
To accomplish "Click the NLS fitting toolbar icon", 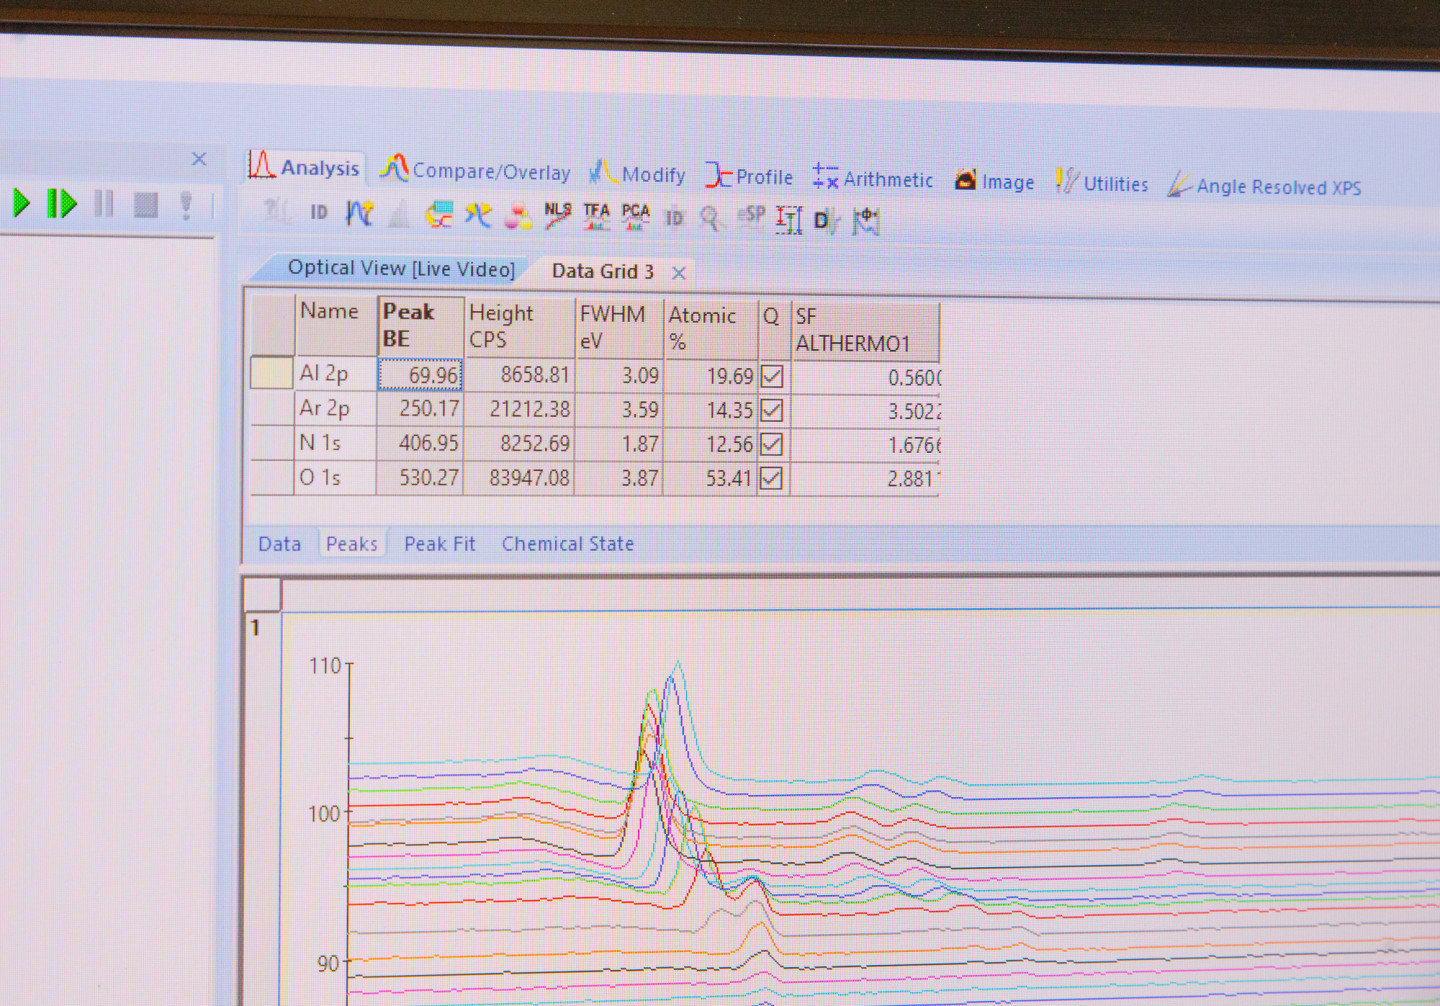I will point(557,215).
